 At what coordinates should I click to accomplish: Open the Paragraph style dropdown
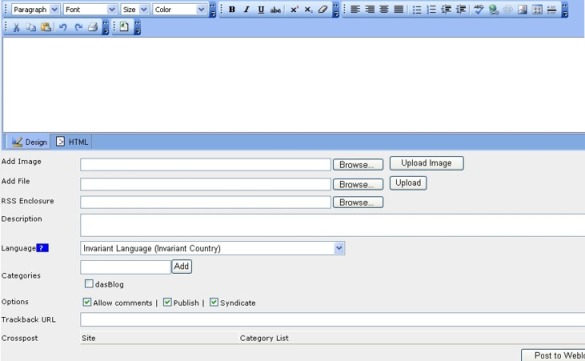pos(35,9)
